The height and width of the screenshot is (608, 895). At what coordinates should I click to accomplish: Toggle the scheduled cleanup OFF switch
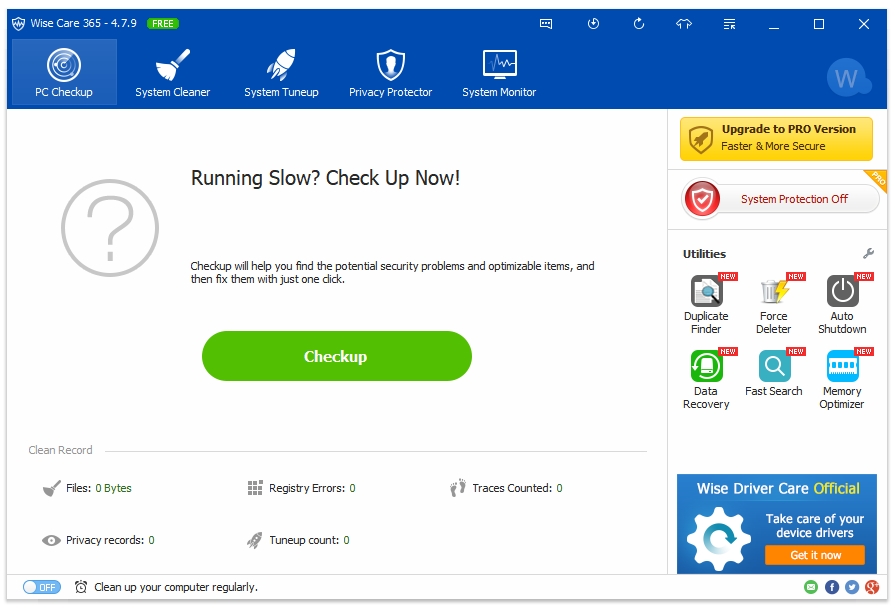(x=41, y=587)
